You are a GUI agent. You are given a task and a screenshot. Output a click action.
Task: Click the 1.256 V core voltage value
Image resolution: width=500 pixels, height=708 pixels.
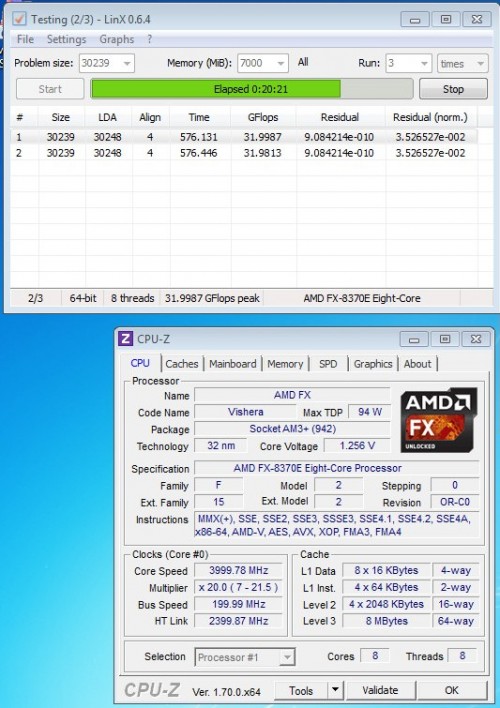tap(357, 446)
